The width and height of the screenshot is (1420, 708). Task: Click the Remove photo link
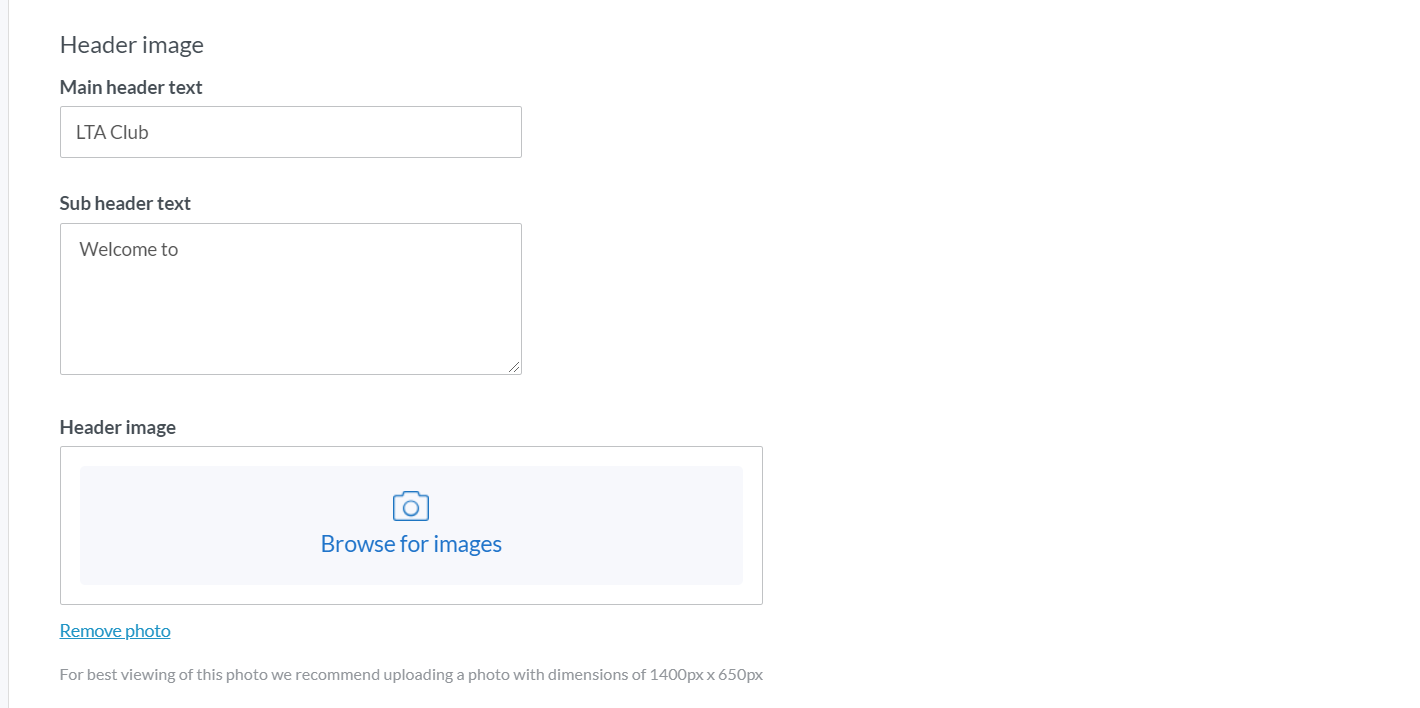(115, 631)
